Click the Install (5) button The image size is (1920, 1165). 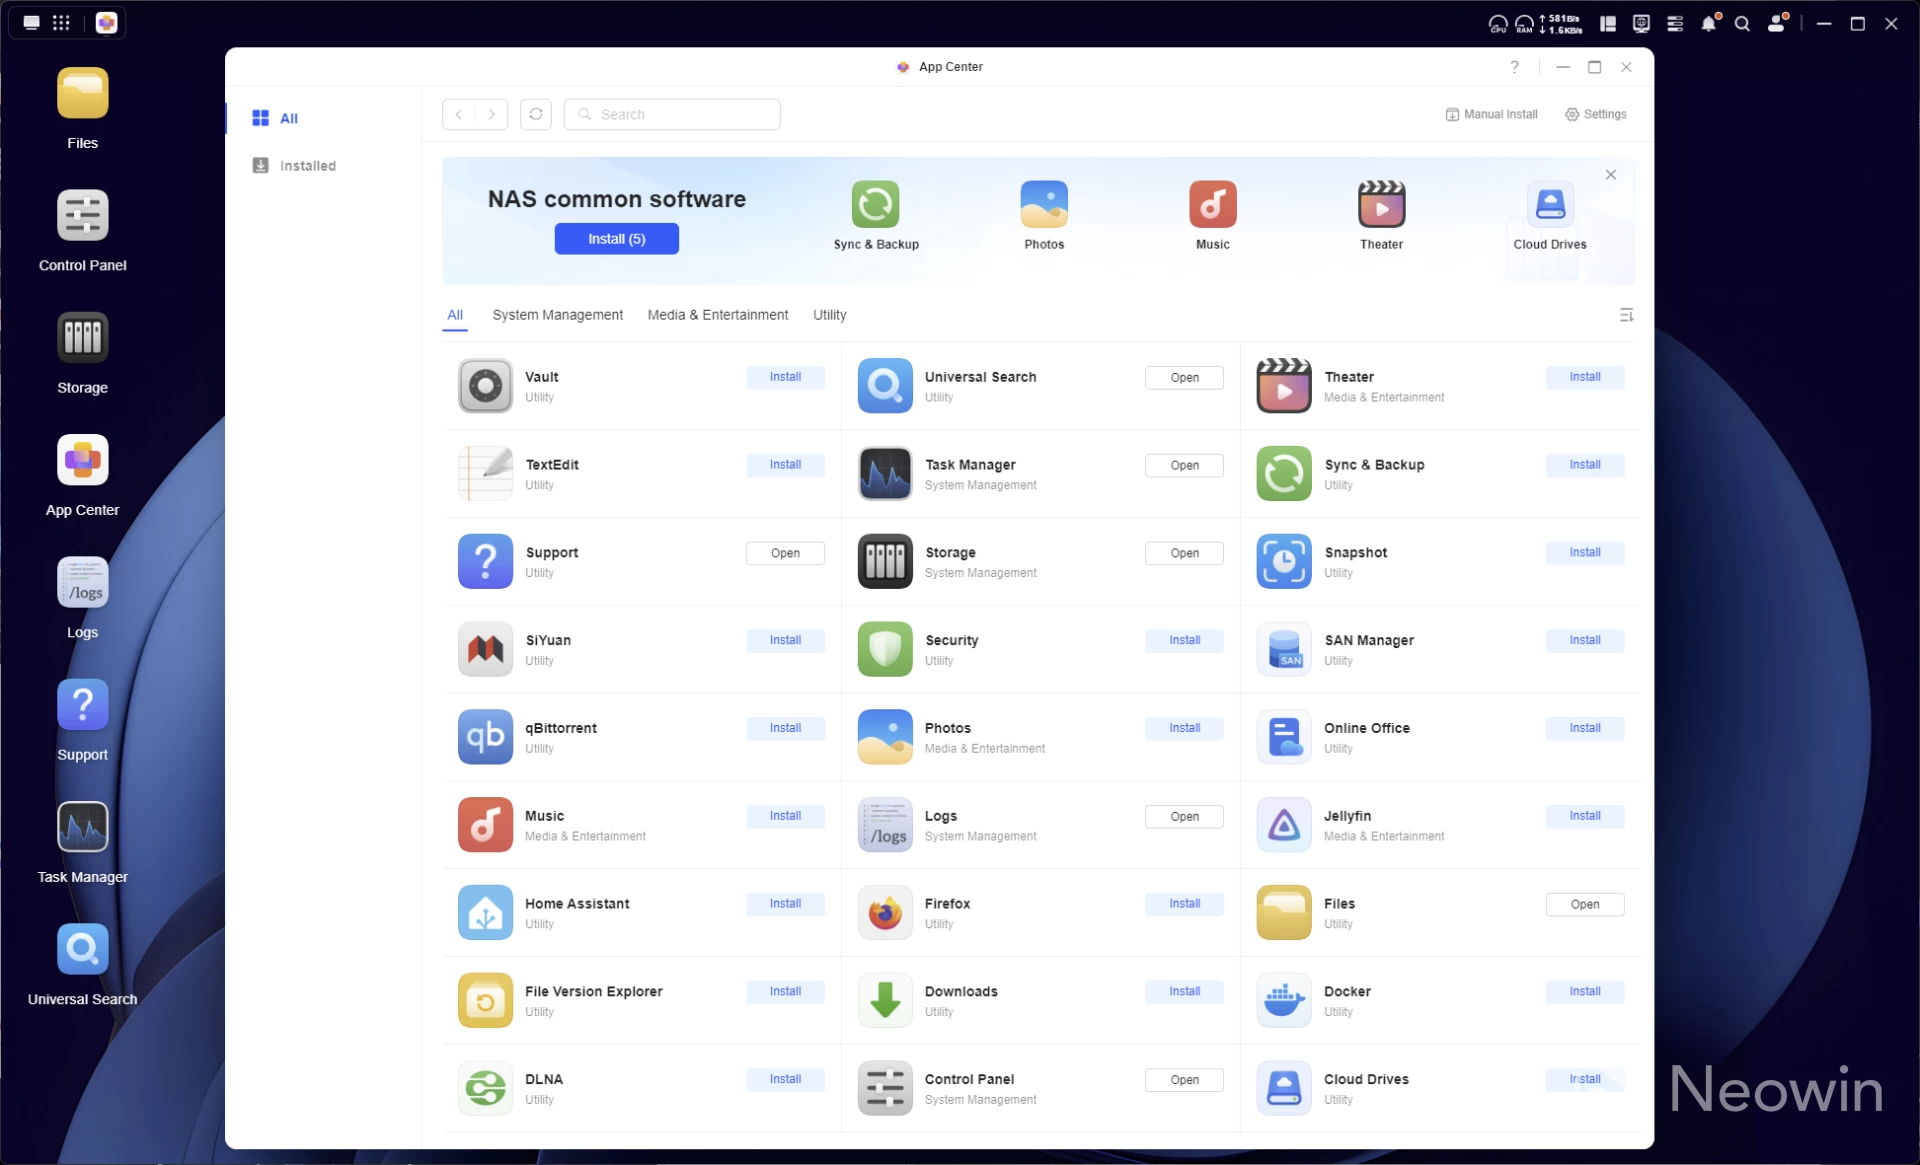point(616,239)
